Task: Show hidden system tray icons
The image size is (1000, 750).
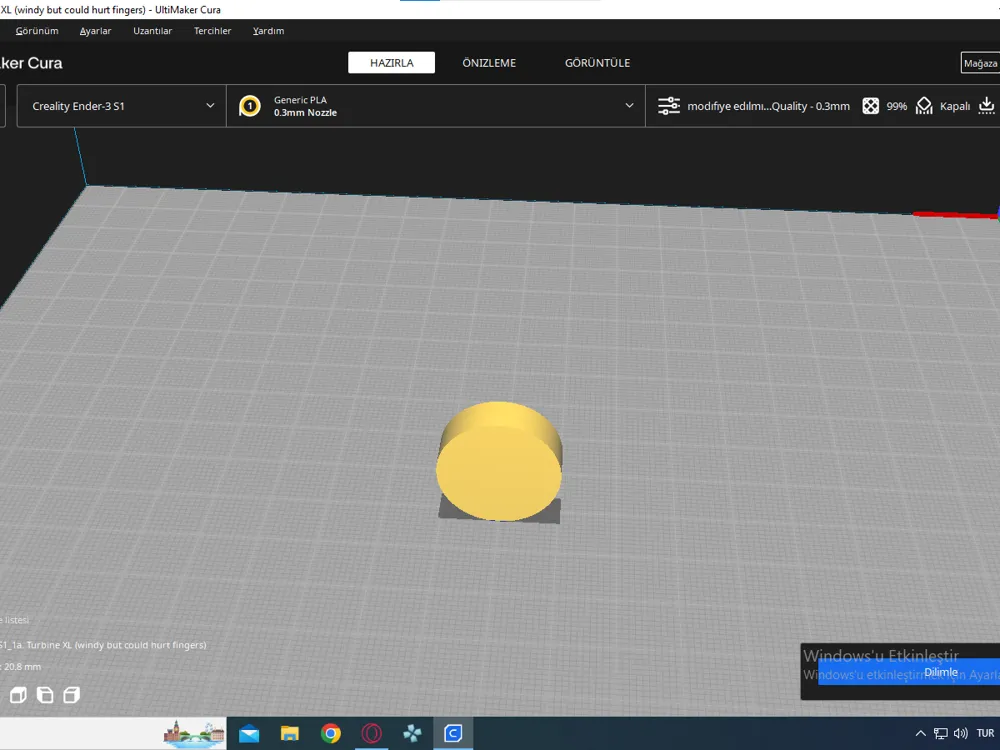Action: (x=920, y=733)
